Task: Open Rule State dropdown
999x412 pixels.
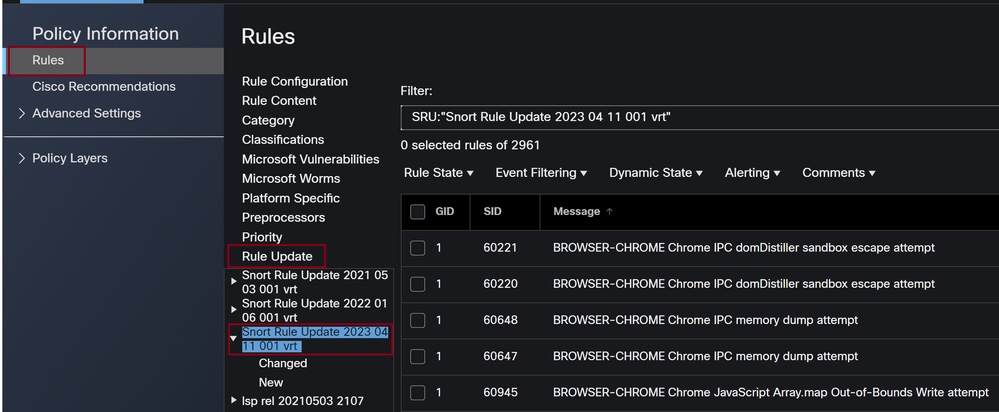Action: point(438,173)
